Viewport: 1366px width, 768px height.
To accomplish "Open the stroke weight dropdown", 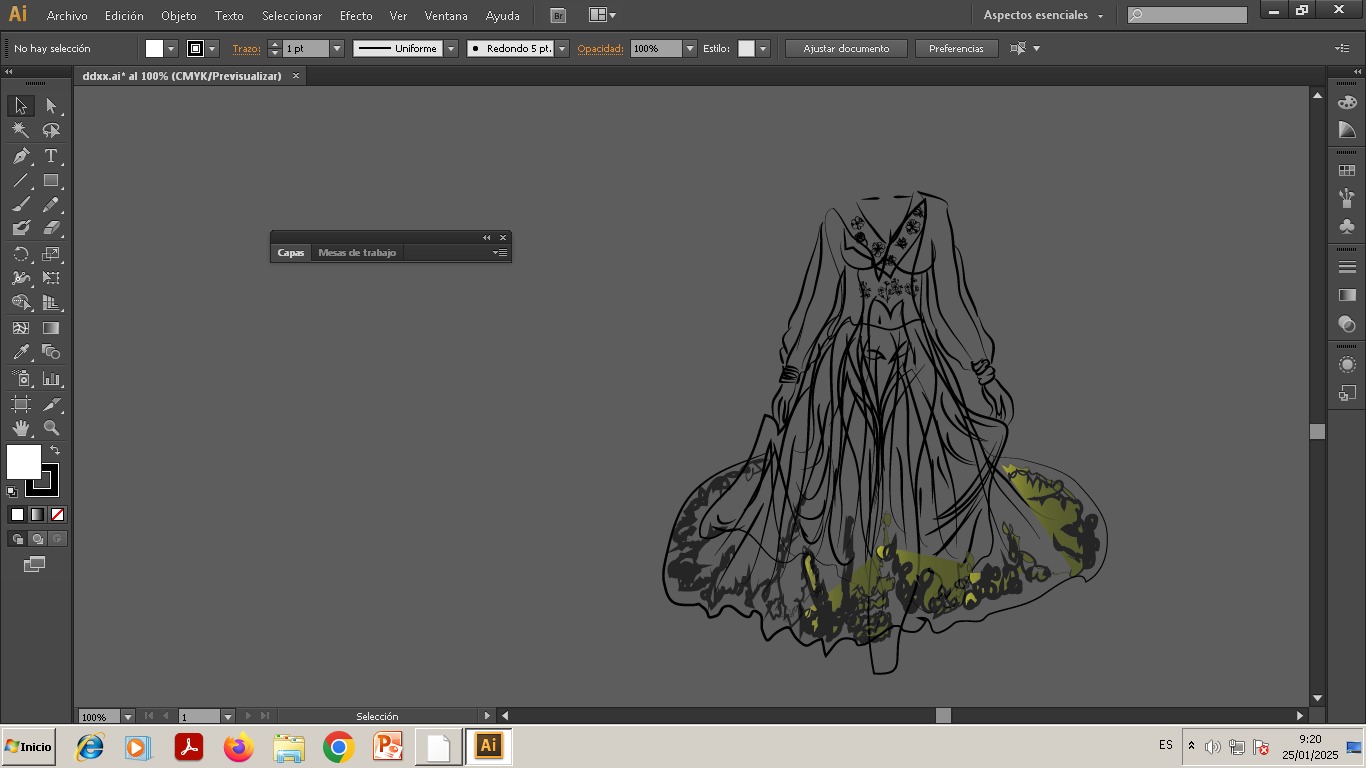I will click(337, 48).
